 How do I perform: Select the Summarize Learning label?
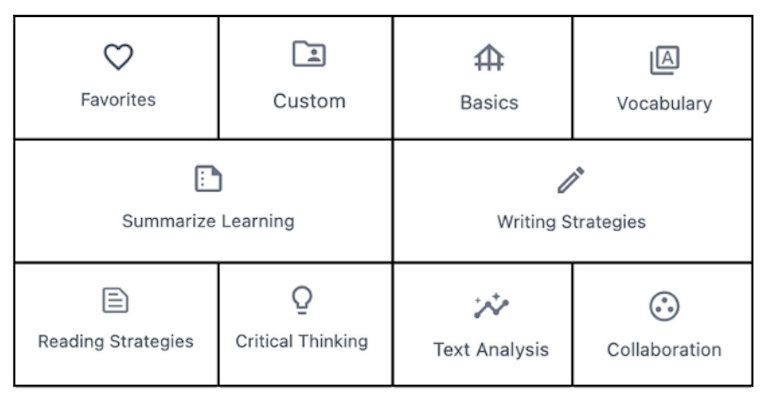208,221
